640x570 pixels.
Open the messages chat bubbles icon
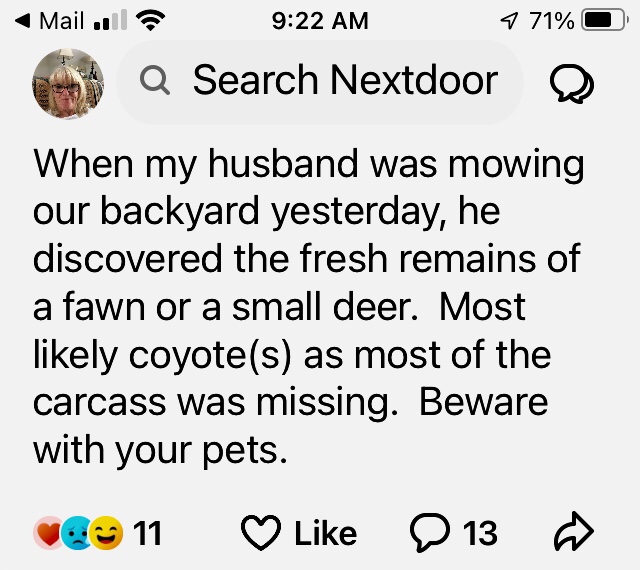point(572,84)
